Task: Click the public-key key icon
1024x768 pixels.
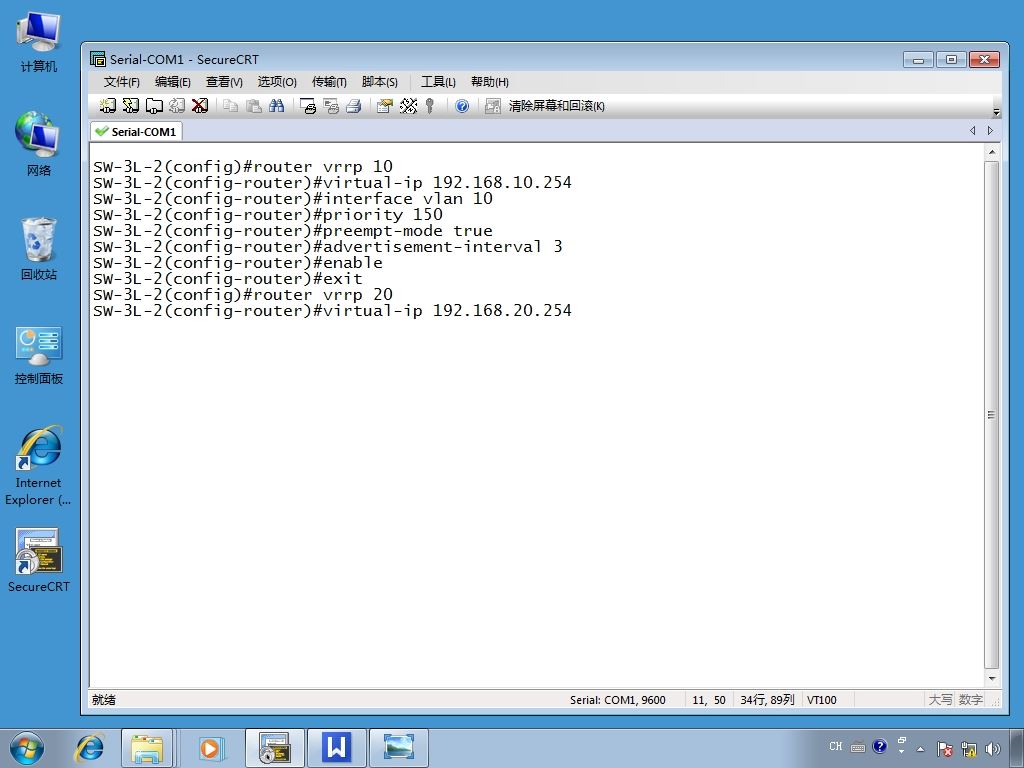Action: pyautogui.click(x=430, y=106)
